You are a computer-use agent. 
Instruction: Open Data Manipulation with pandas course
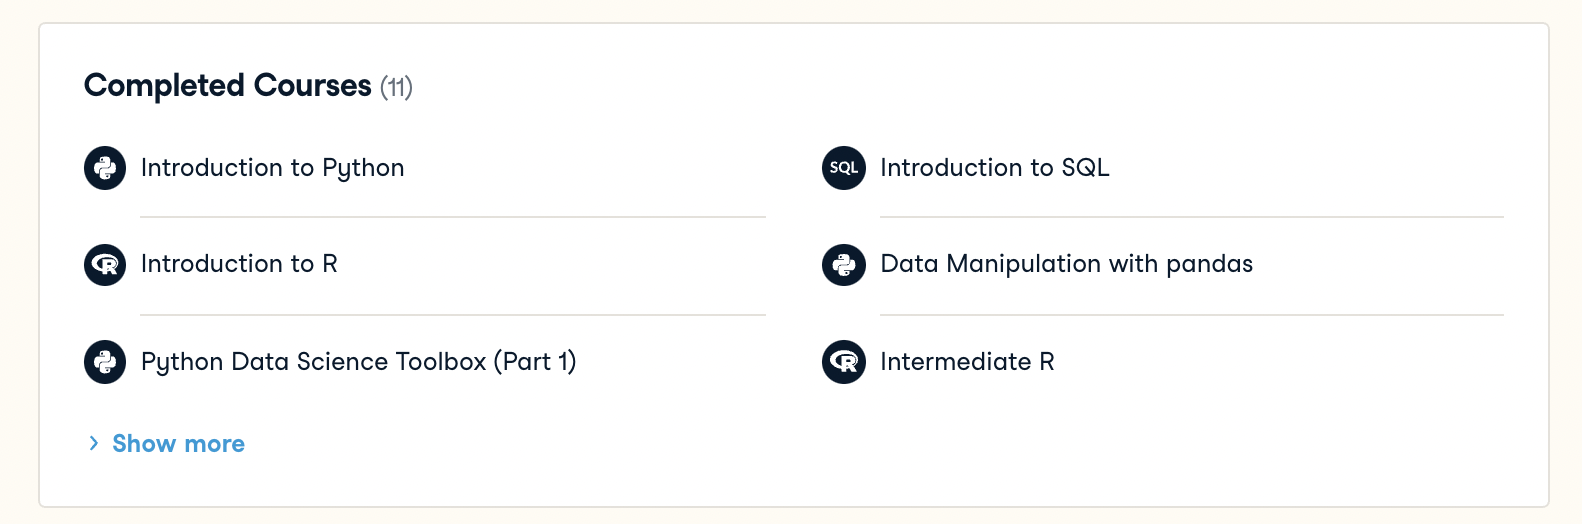(x=1066, y=264)
